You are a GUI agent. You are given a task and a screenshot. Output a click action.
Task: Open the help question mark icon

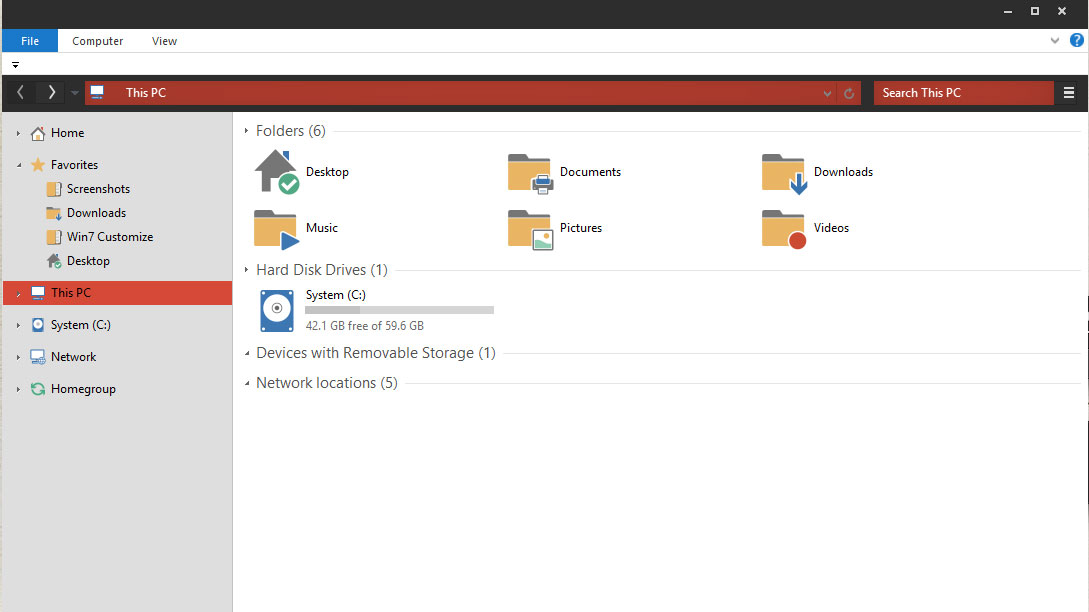pos(1076,40)
